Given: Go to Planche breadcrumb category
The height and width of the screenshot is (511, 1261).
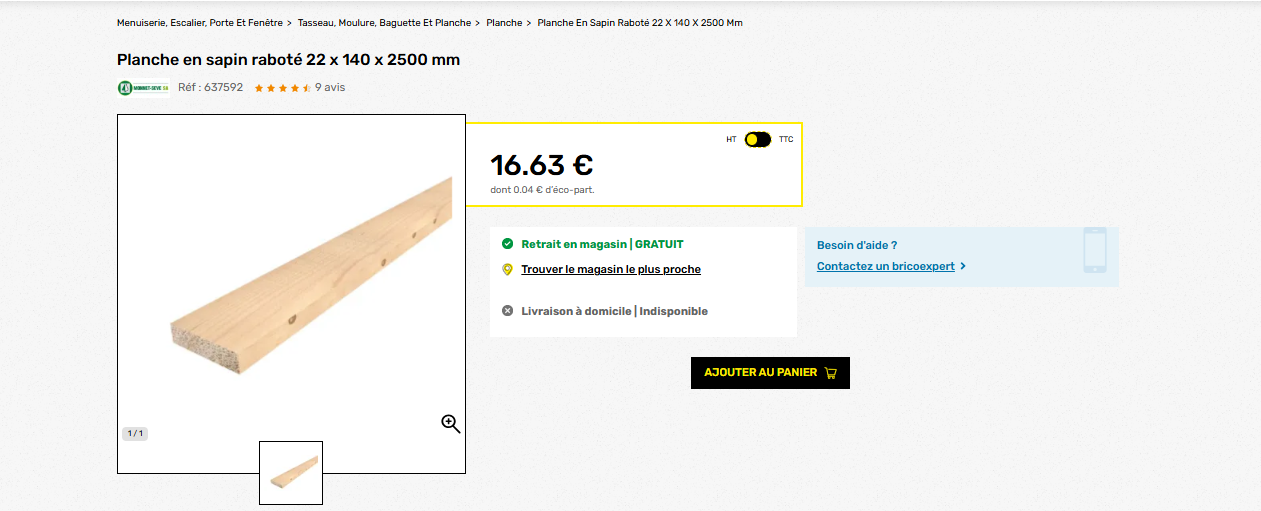Looking at the screenshot, I should (x=504, y=23).
